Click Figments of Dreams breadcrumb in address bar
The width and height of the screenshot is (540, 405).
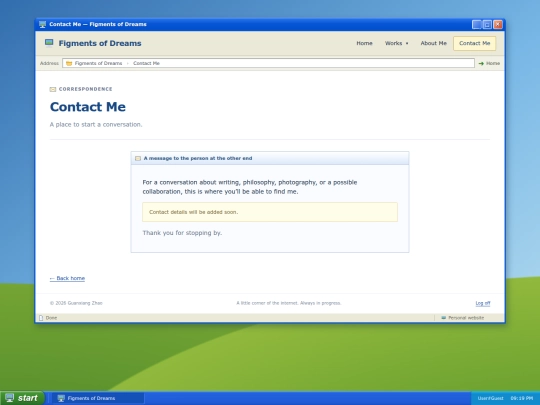coord(98,63)
